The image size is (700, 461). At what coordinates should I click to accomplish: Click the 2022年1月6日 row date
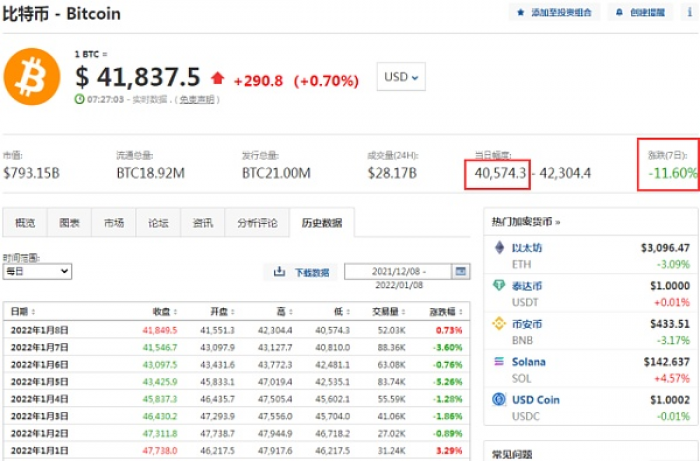pyautogui.click(x=39, y=365)
